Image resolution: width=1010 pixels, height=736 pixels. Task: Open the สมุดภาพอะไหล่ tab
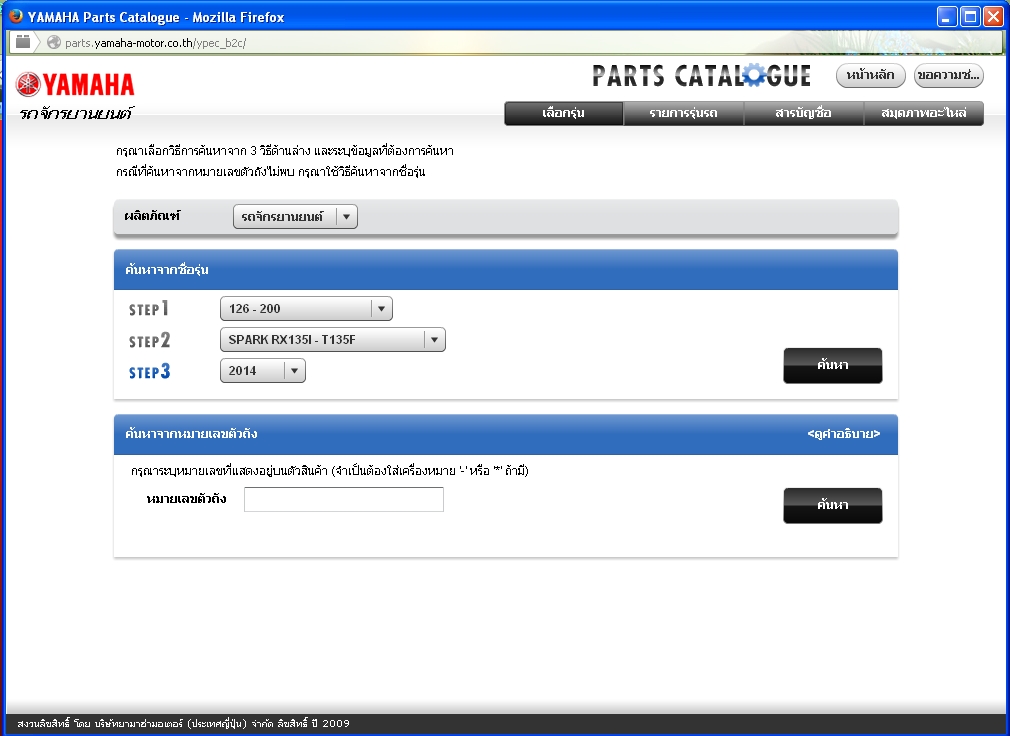924,113
